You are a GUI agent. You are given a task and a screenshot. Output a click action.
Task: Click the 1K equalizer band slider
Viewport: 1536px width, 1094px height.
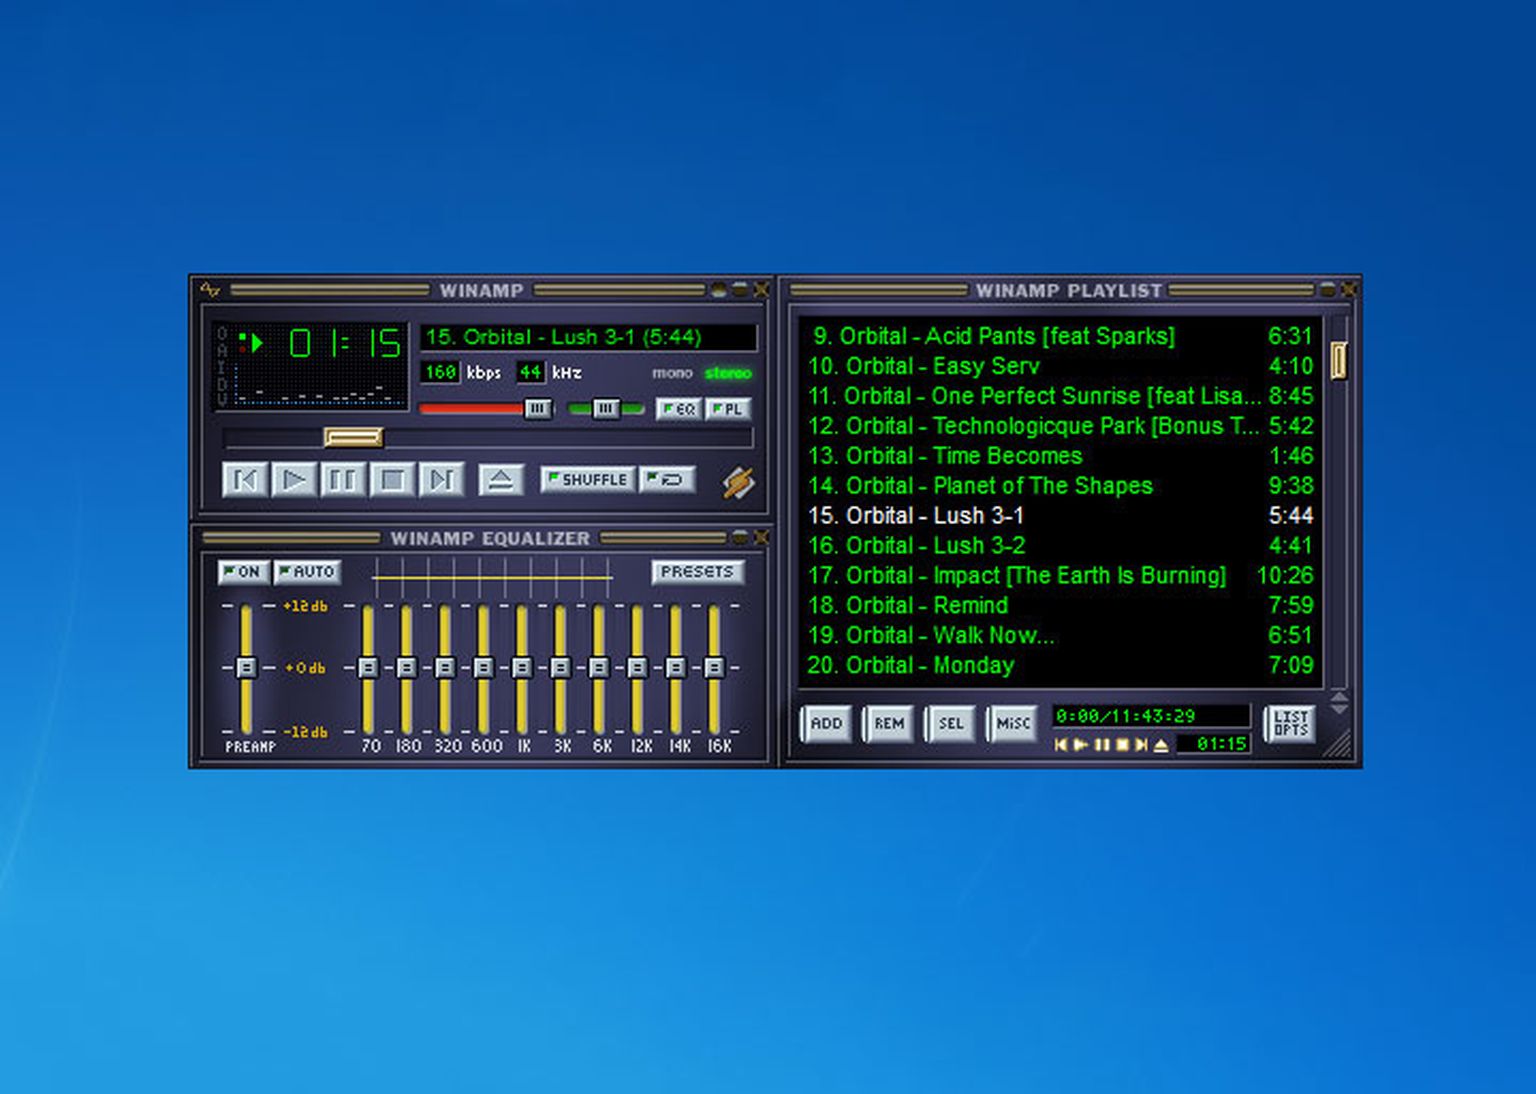tap(522, 667)
